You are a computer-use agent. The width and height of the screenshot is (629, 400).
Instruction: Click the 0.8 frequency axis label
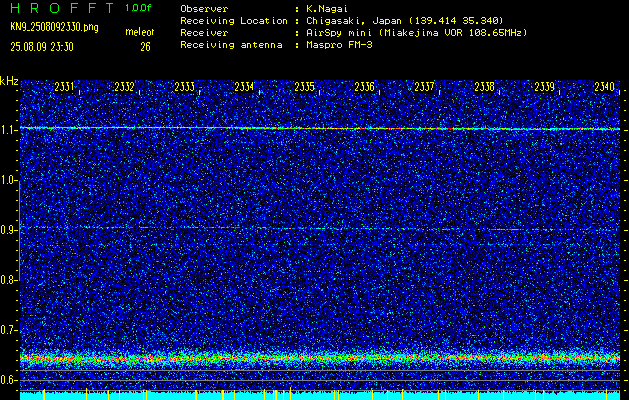[x=8, y=280]
